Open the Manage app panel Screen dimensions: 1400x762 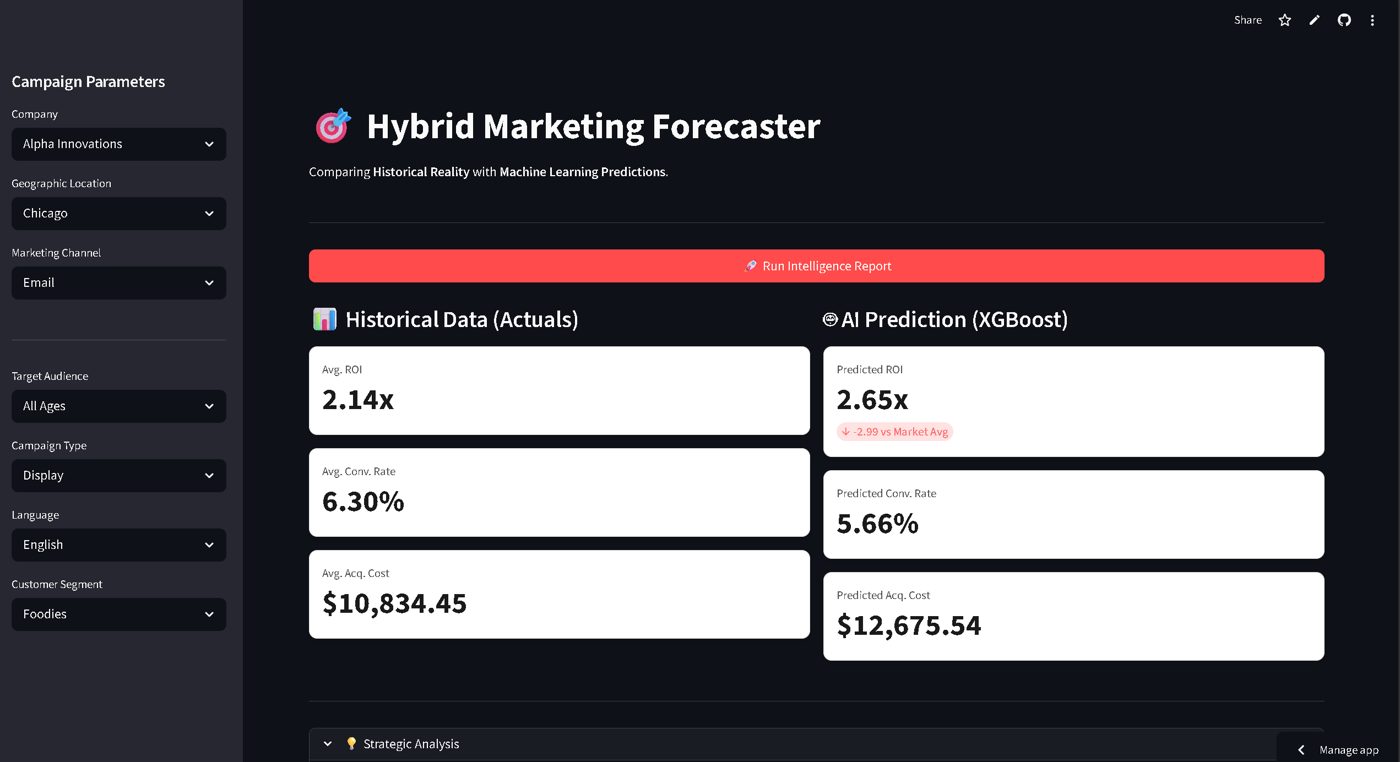point(1338,750)
